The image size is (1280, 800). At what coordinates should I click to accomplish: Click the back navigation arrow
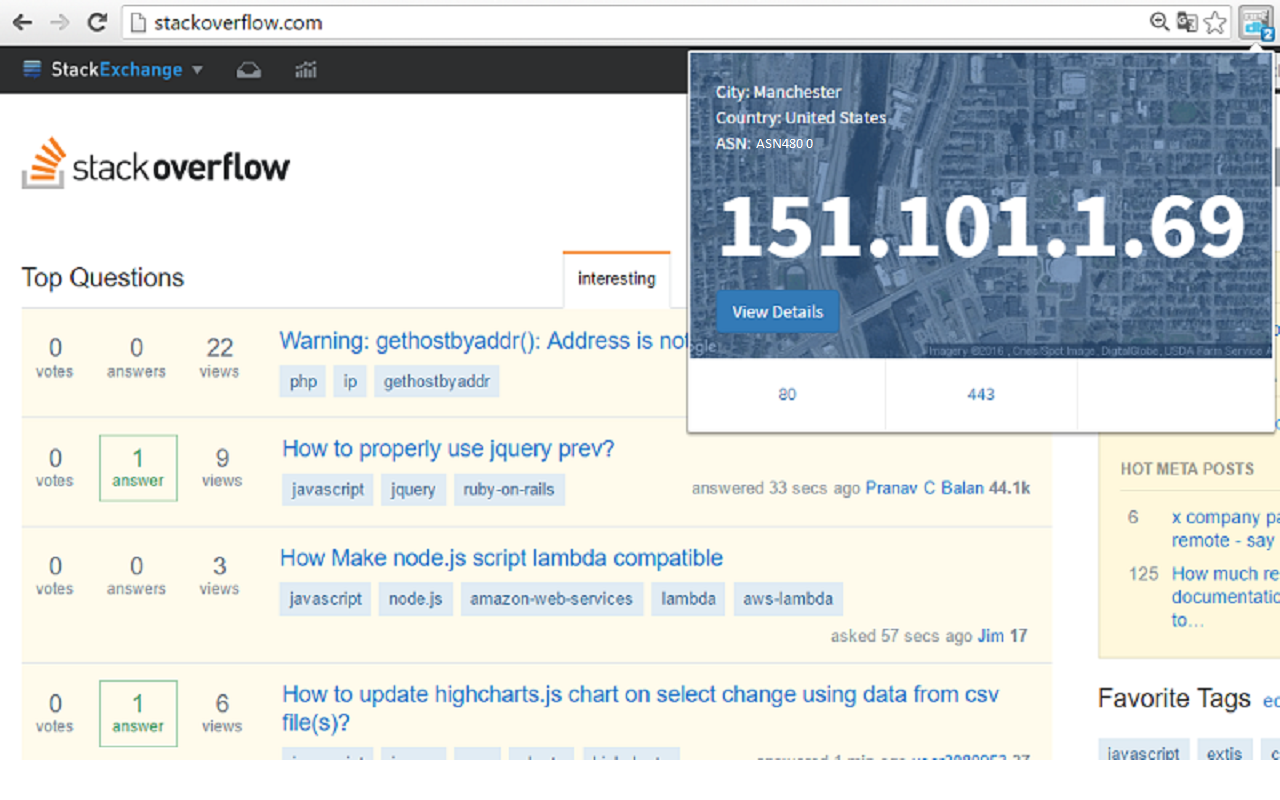pyautogui.click(x=22, y=22)
